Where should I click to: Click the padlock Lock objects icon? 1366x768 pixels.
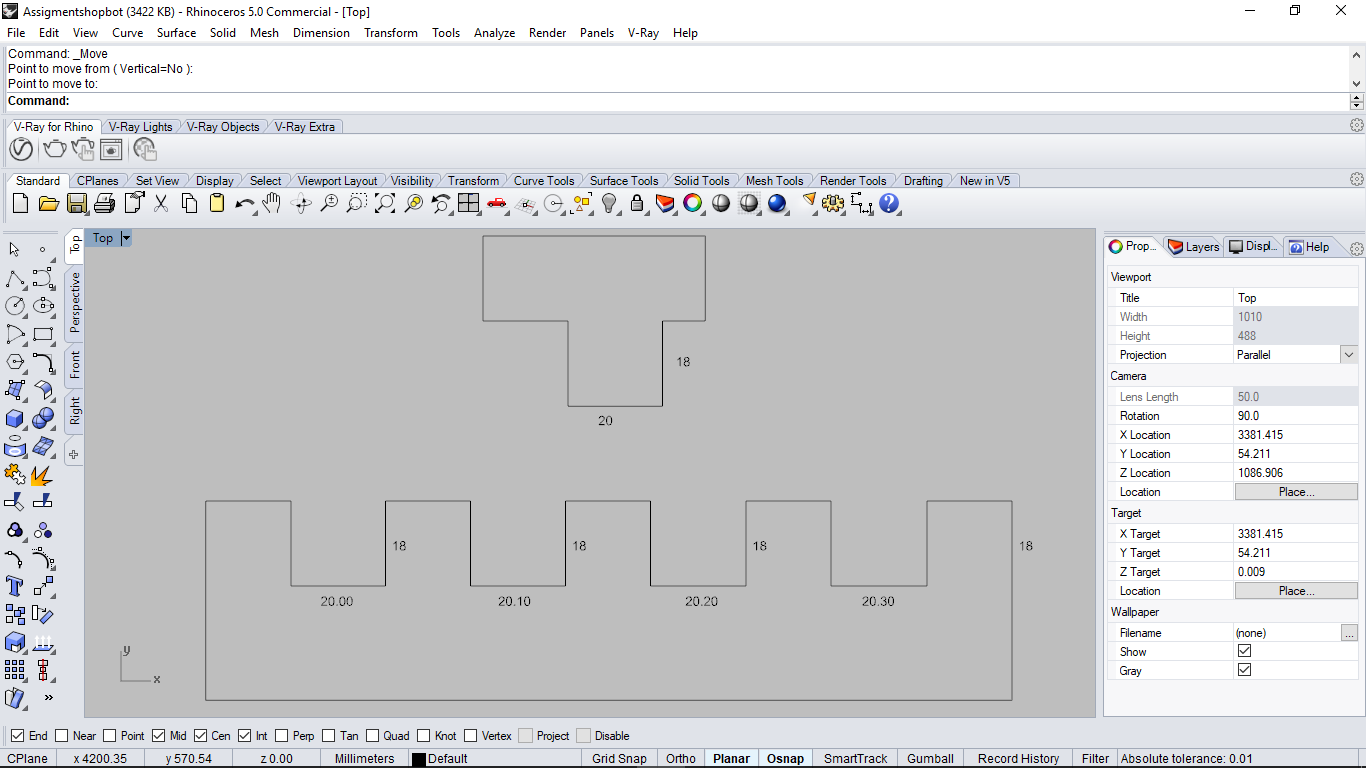(x=637, y=204)
